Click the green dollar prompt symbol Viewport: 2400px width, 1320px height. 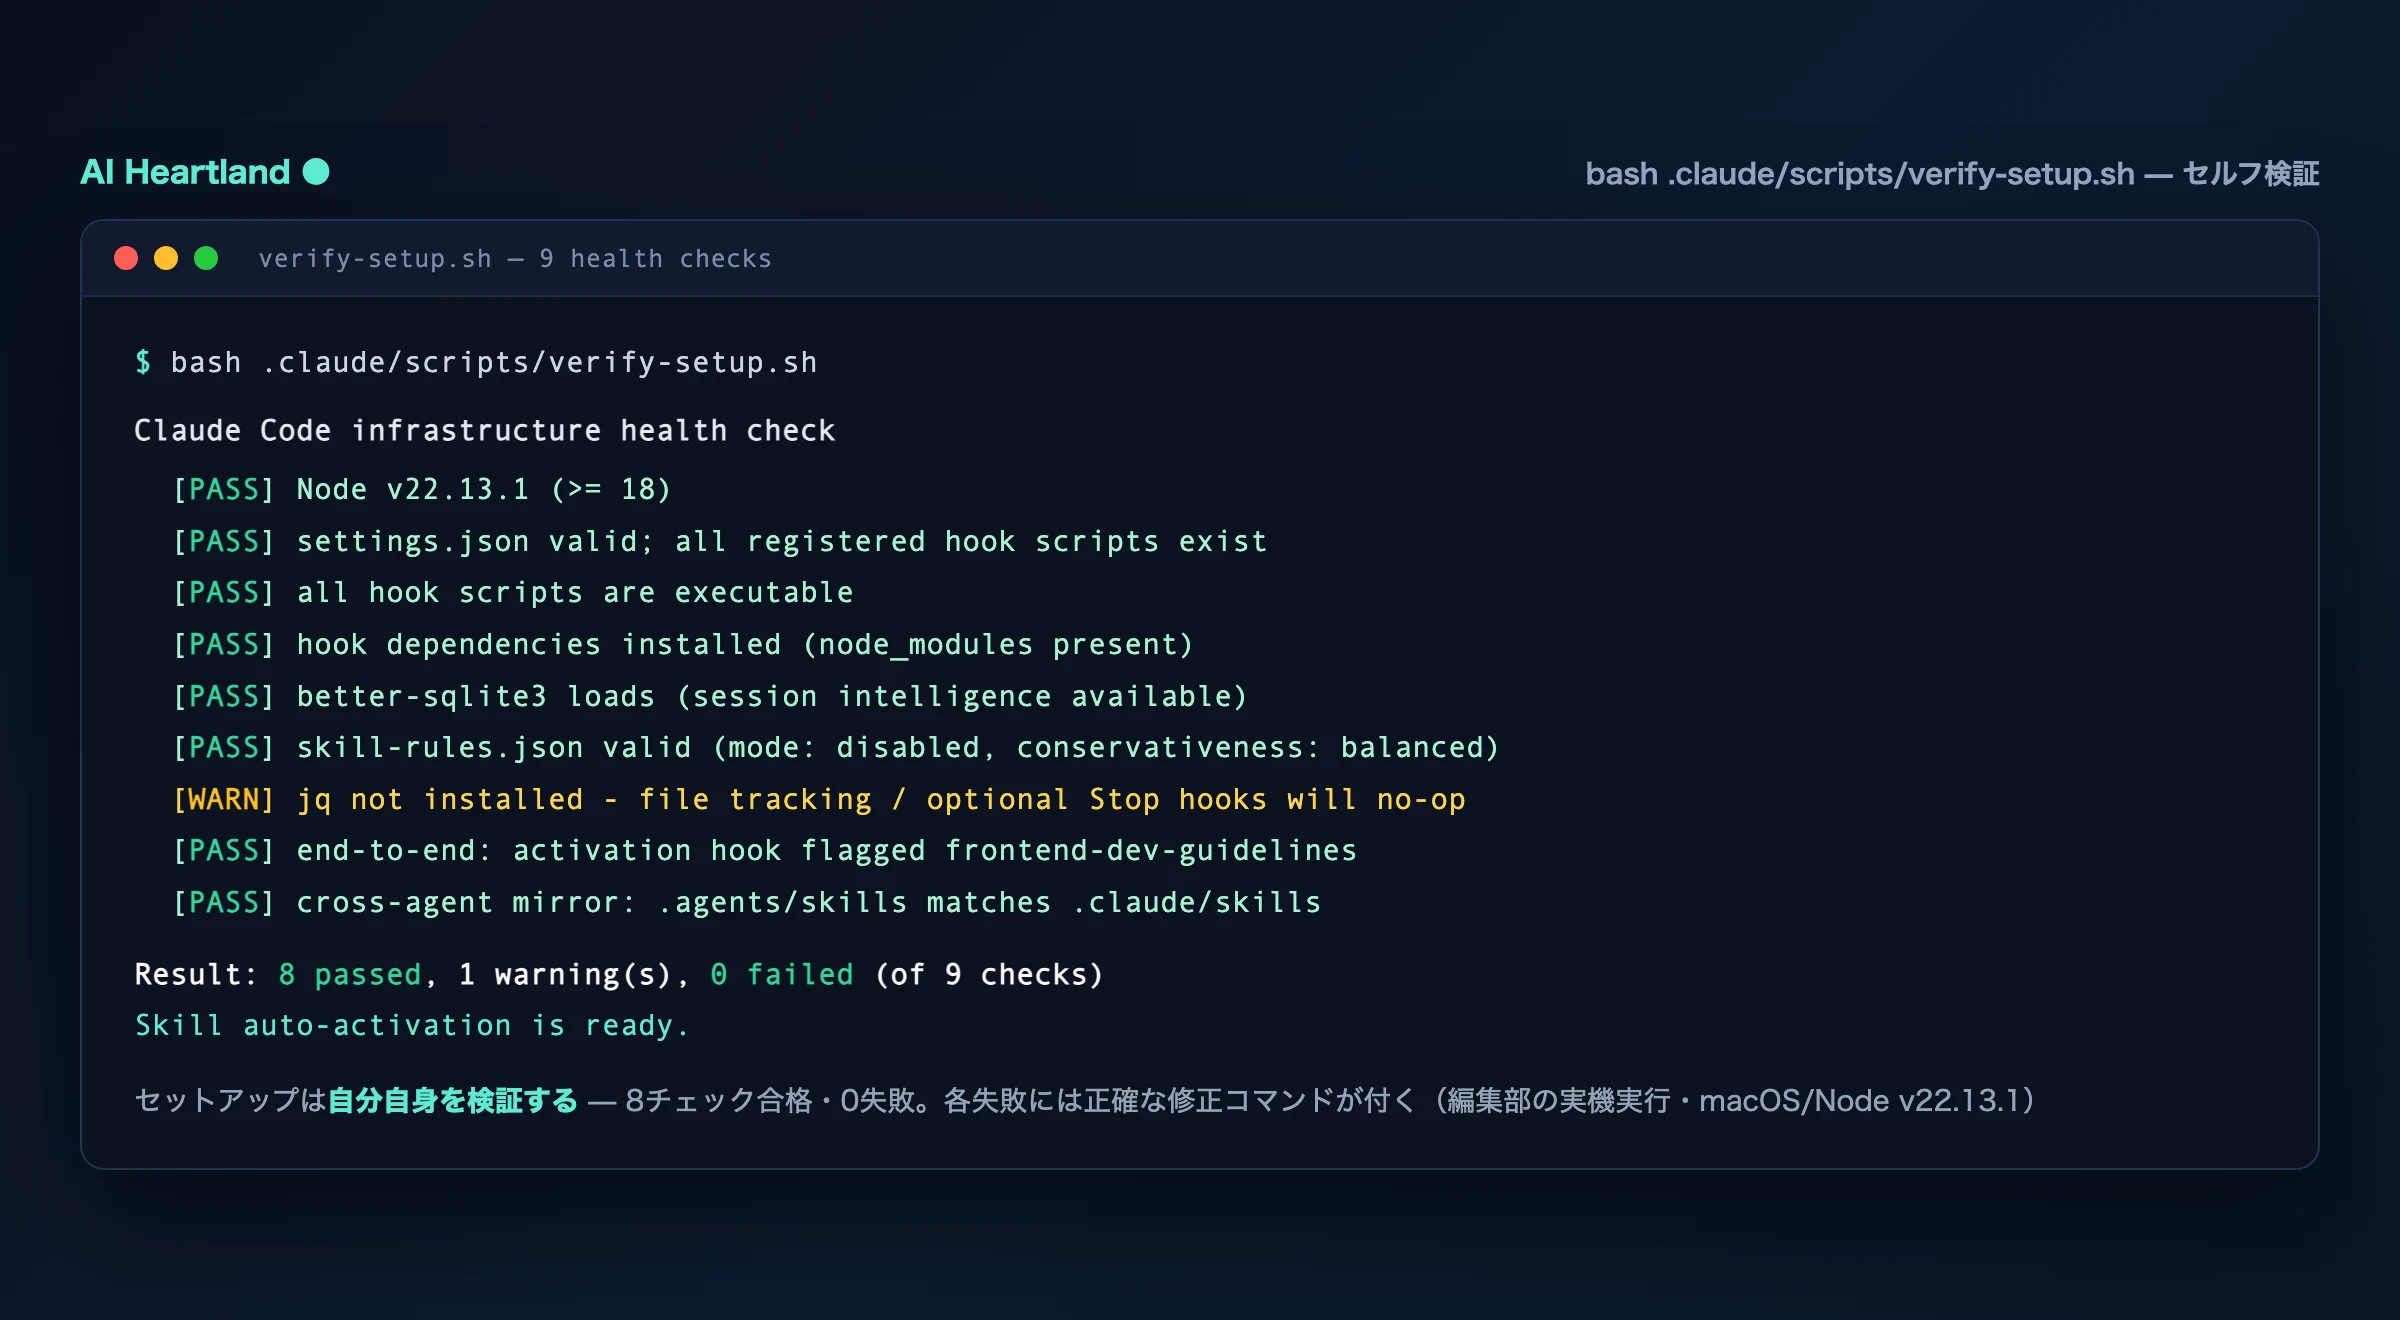pos(143,362)
